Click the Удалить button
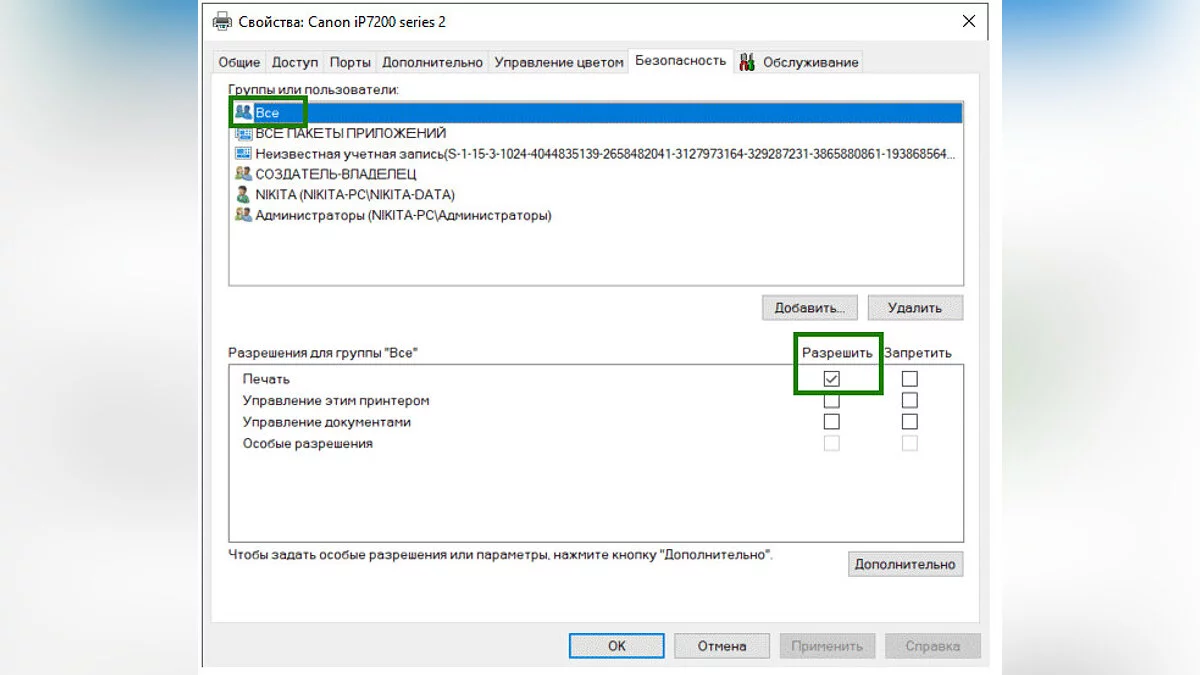Viewport: 1200px width, 675px height. 915,308
